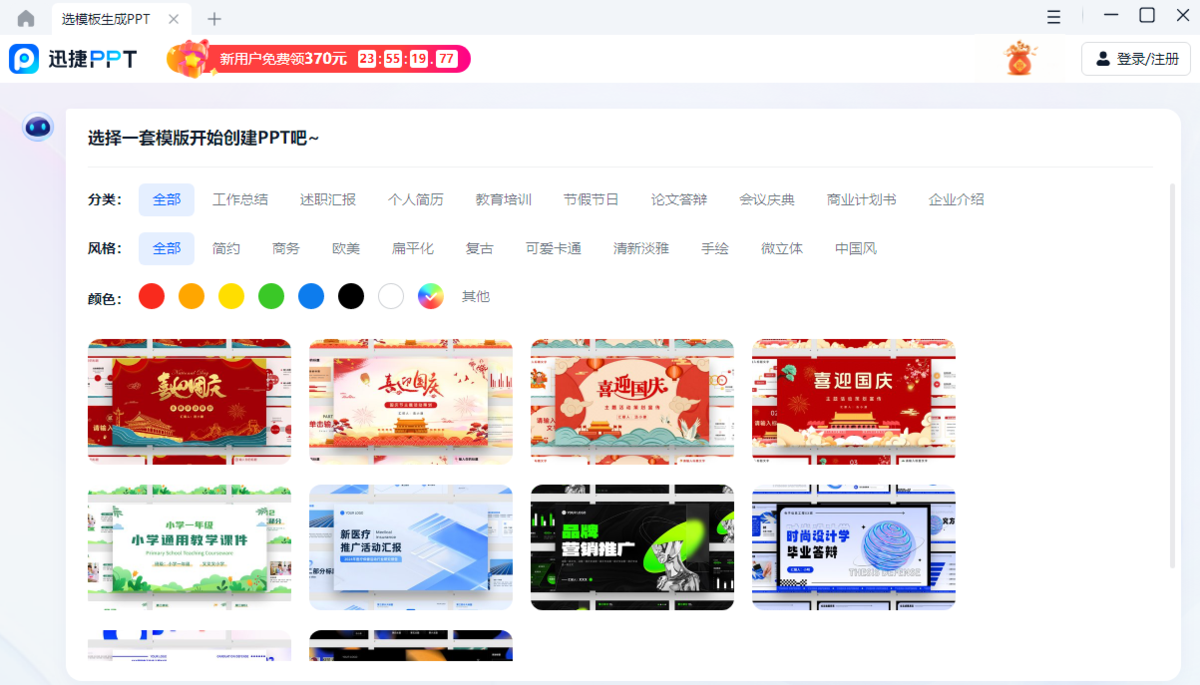Filter by category 个人简历

coord(416,199)
